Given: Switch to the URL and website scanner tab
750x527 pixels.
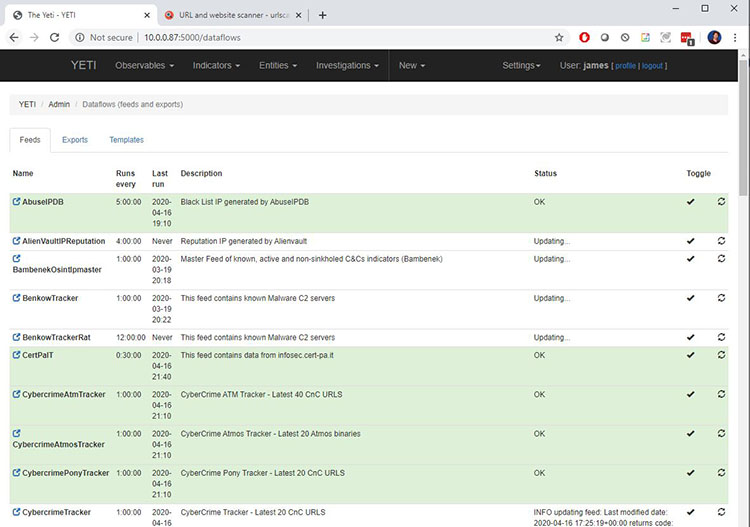Looking at the screenshot, I should 233,15.
